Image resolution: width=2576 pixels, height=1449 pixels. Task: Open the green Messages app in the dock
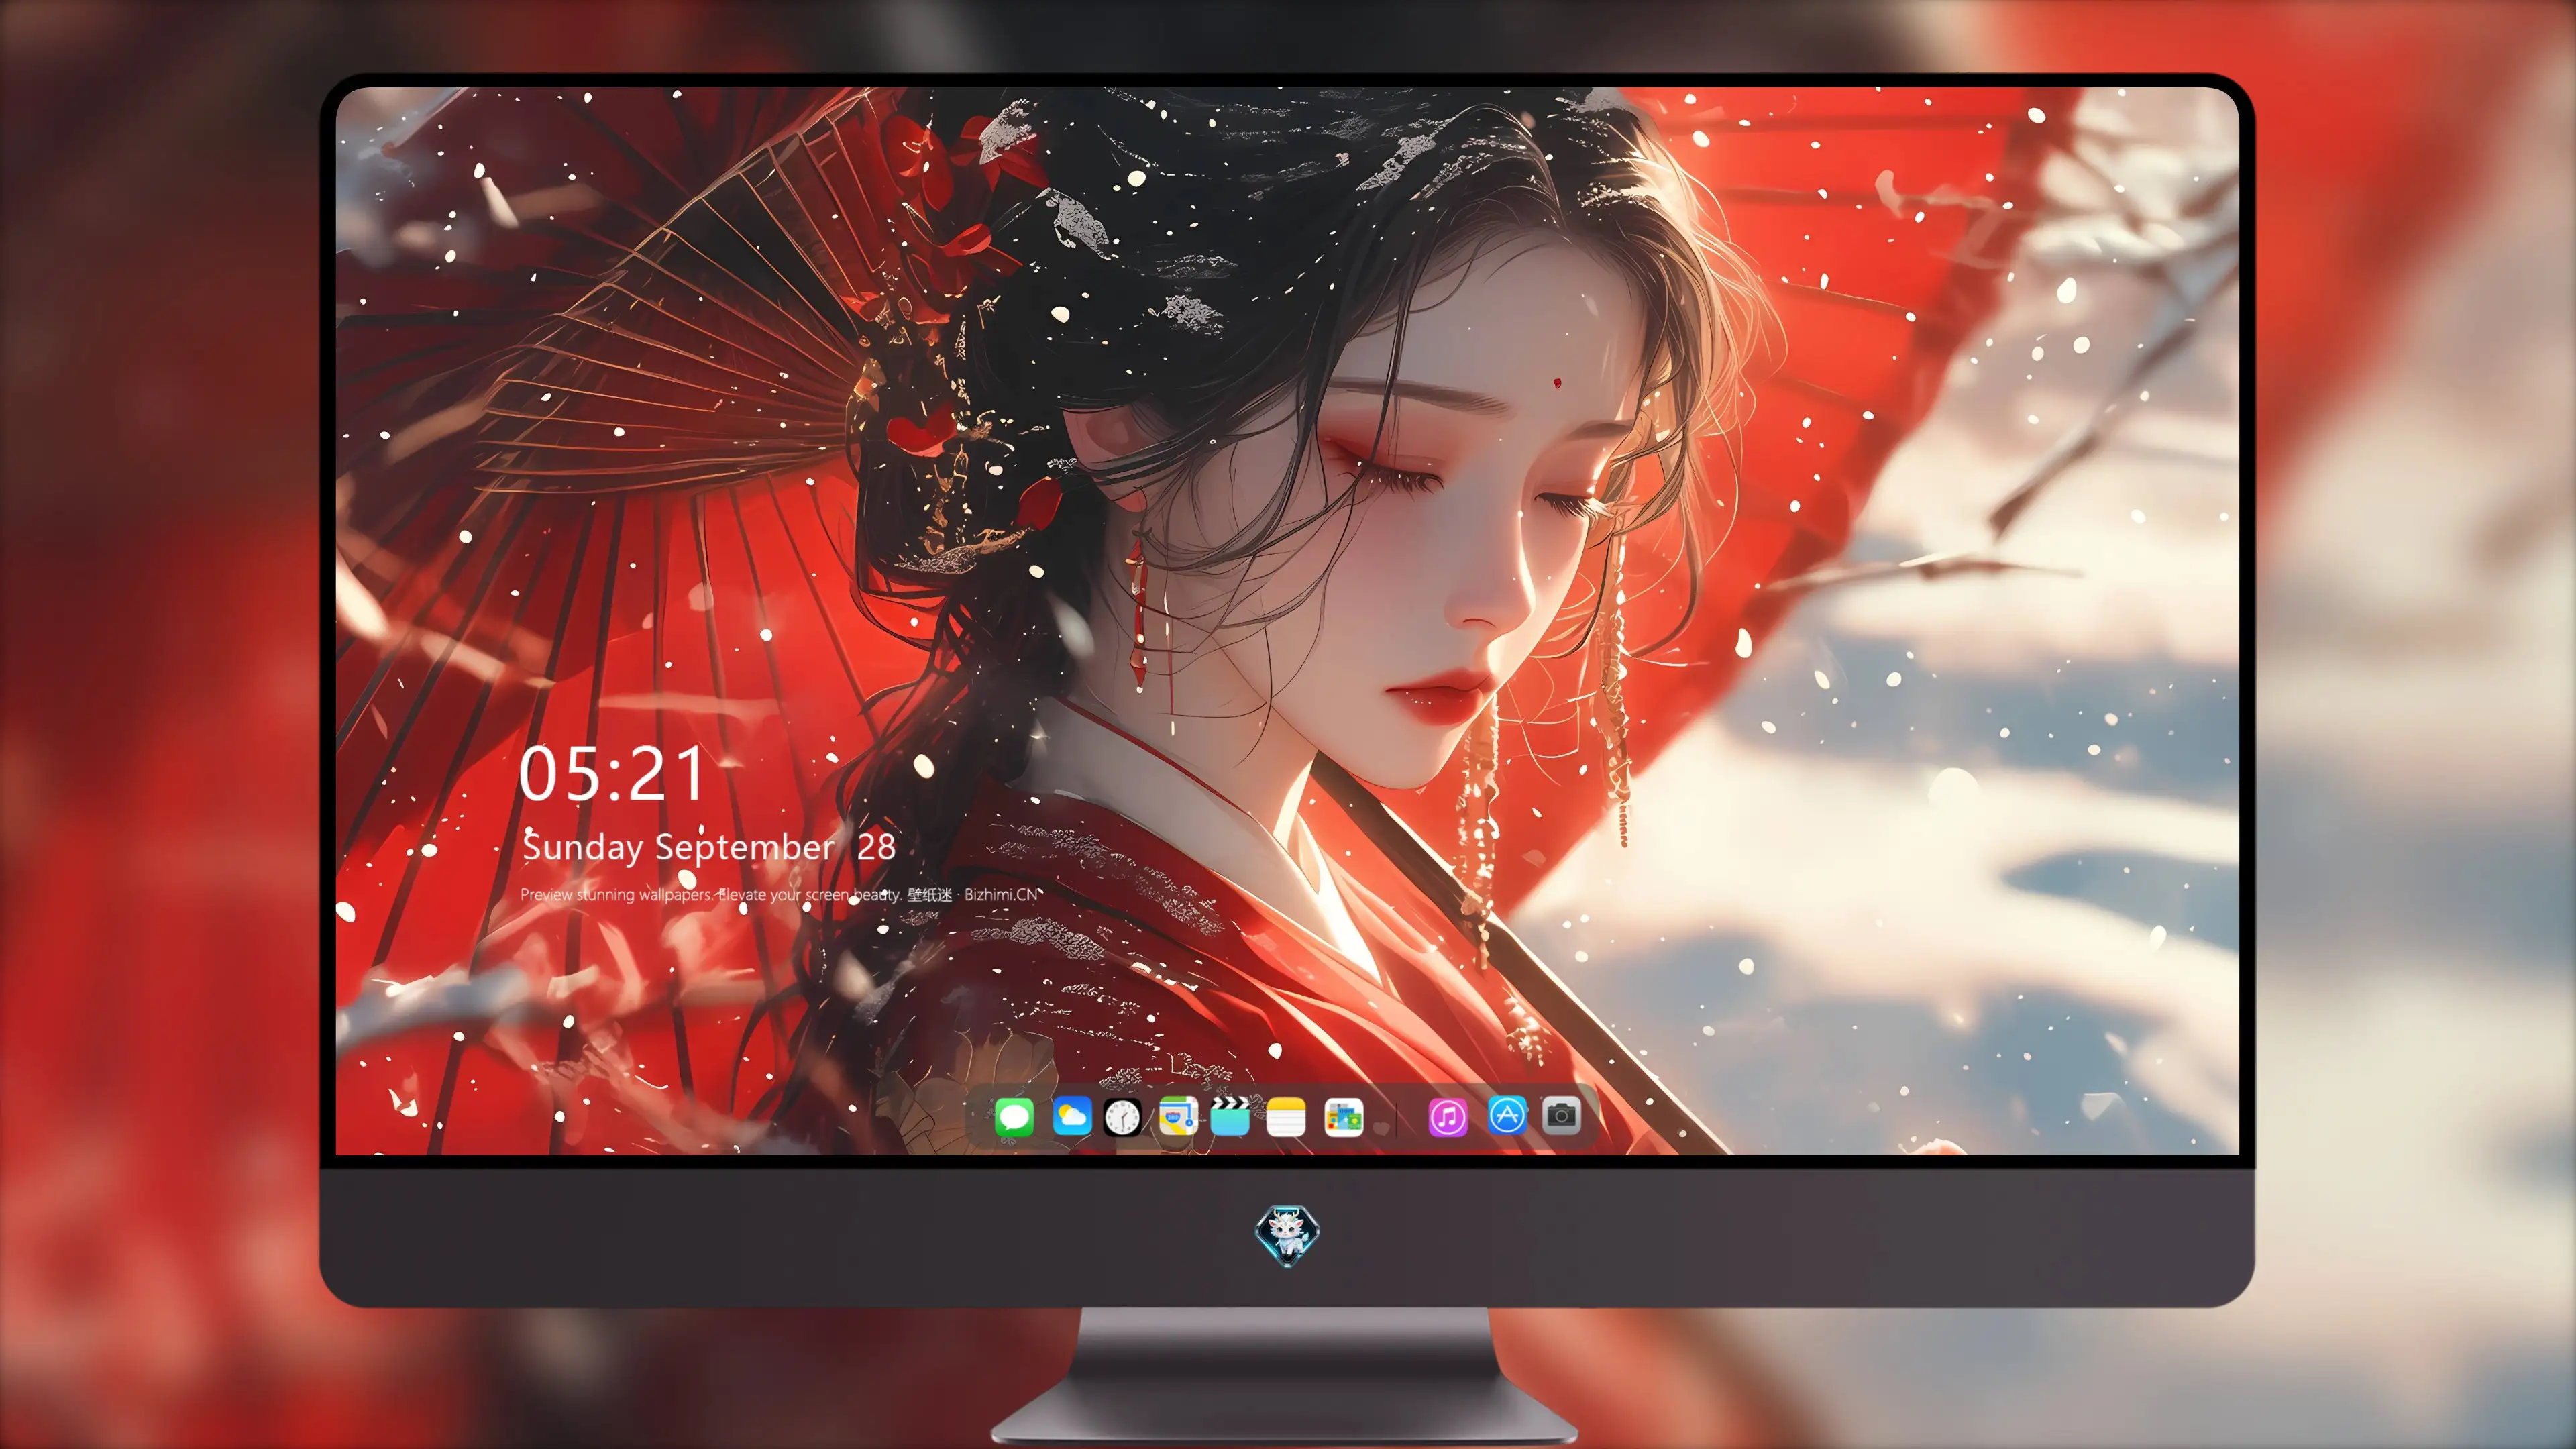(1014, 1116)
